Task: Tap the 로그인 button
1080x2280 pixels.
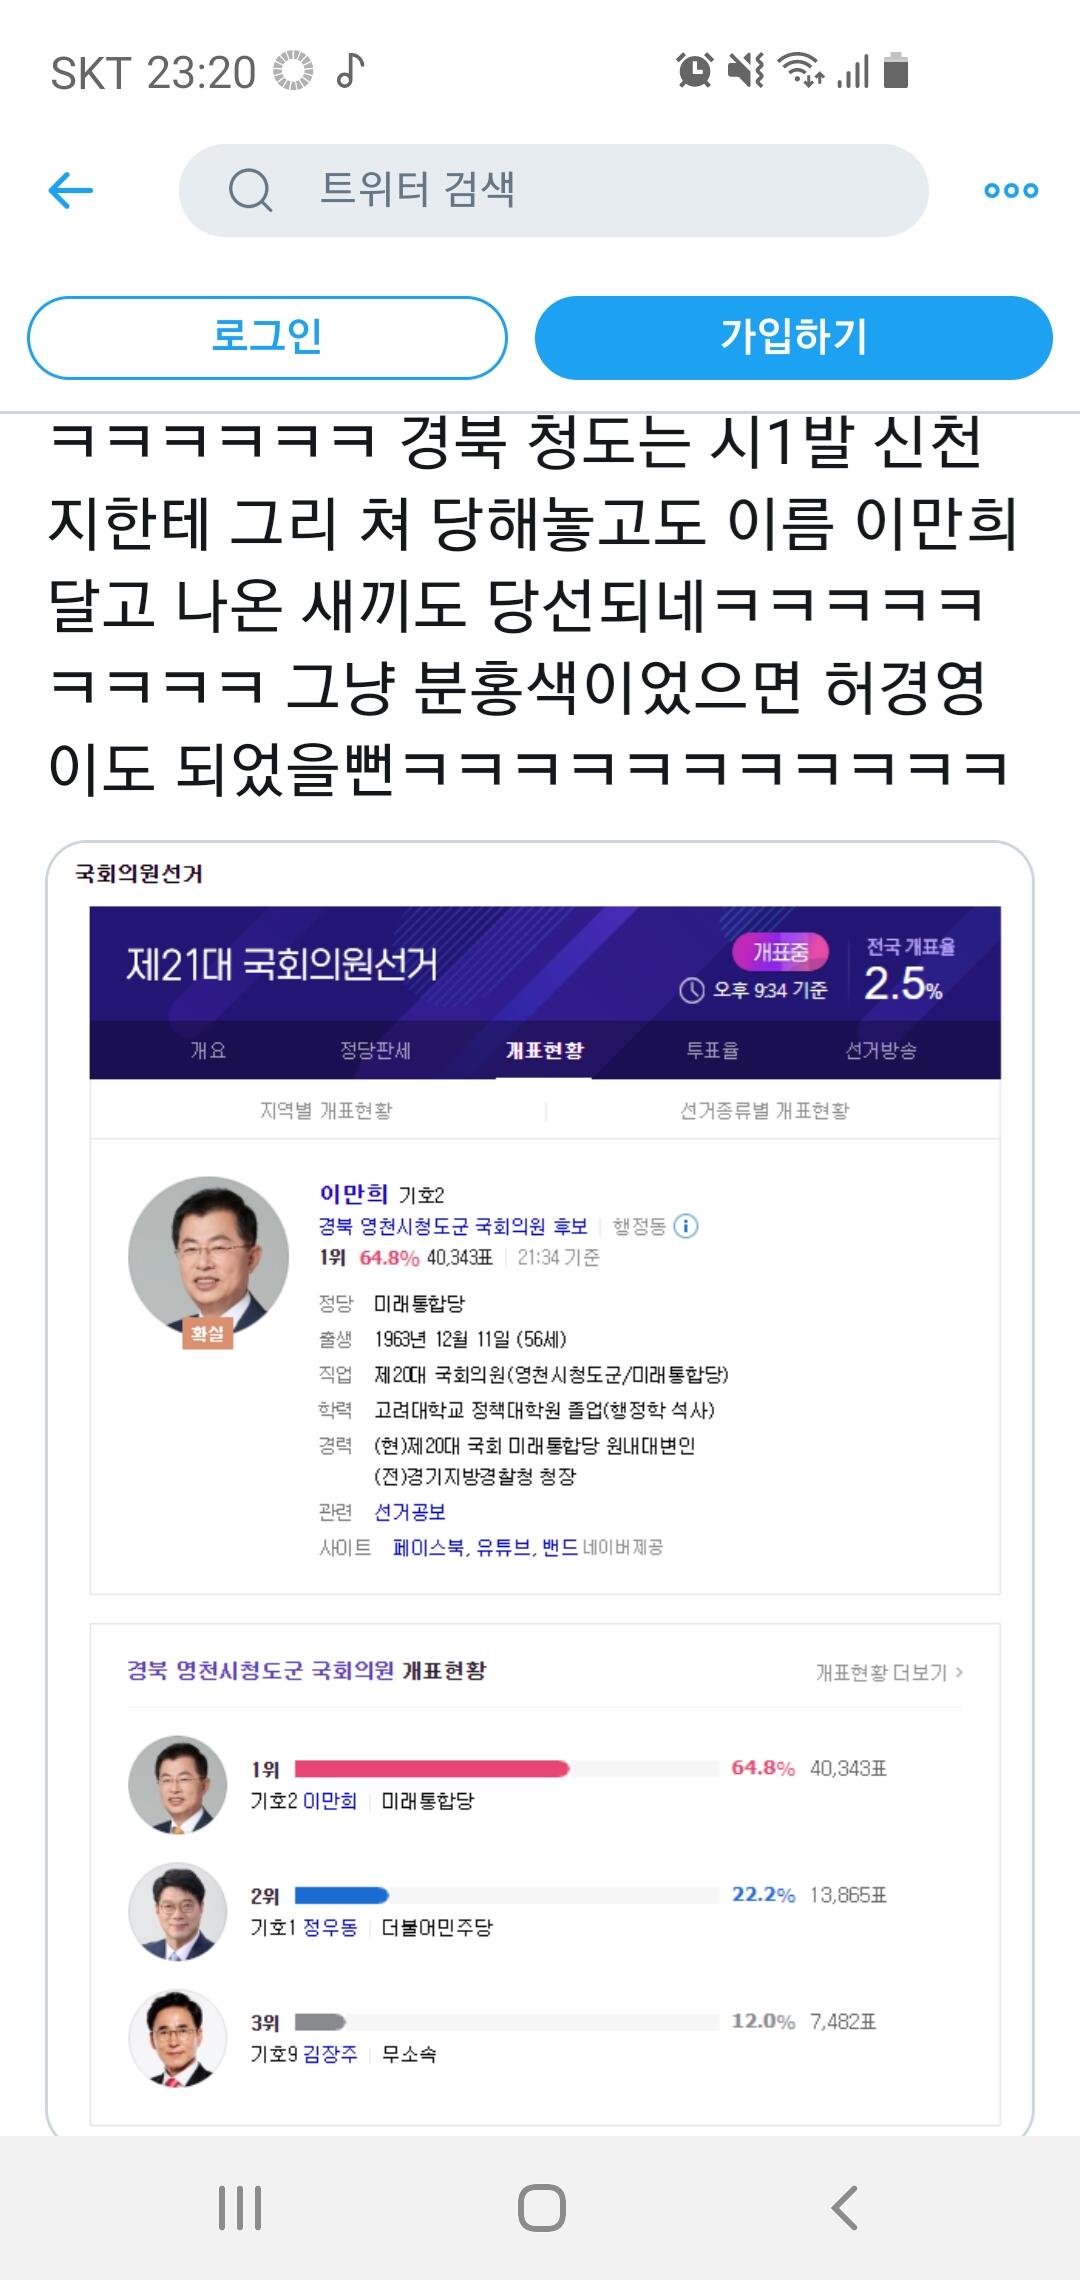Action: click(267, 337)
